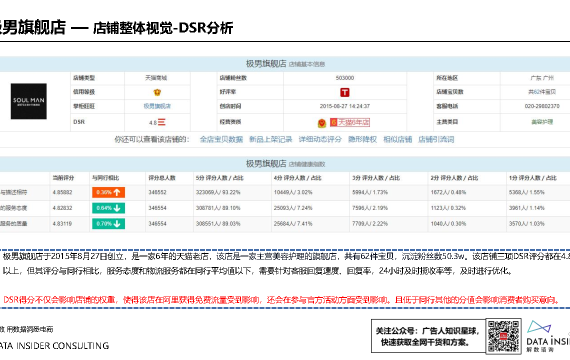Click the 1分 评分人数 / 占比 column header
This screenshot has width=570, height=360.
[533, 178]
